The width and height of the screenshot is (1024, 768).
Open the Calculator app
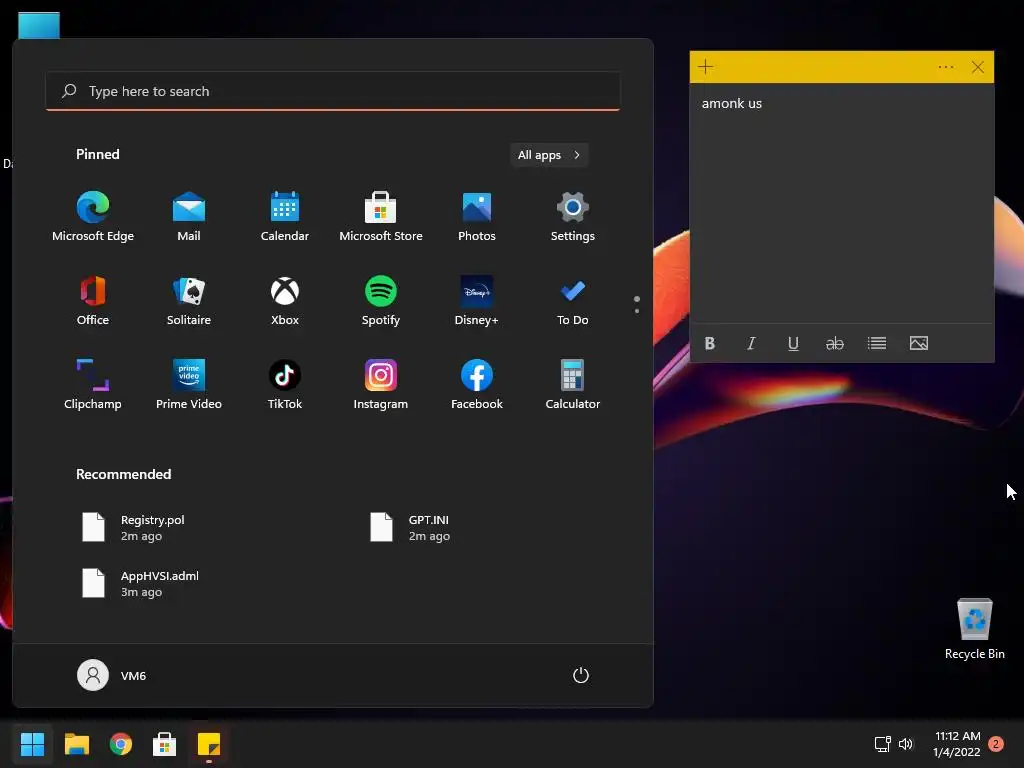click(x=573, y=385)
